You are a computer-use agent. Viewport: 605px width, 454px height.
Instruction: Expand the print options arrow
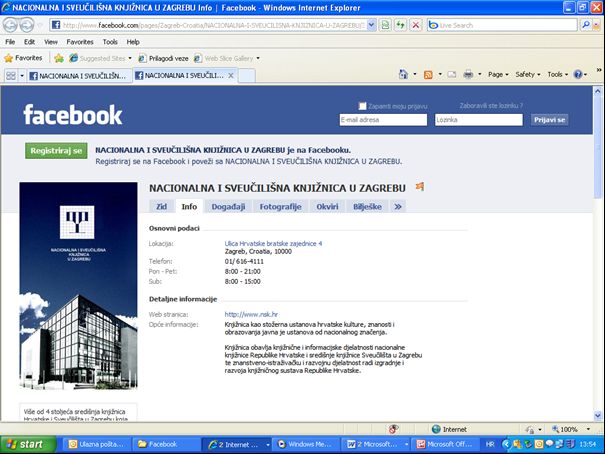click(x=480, y=74)
